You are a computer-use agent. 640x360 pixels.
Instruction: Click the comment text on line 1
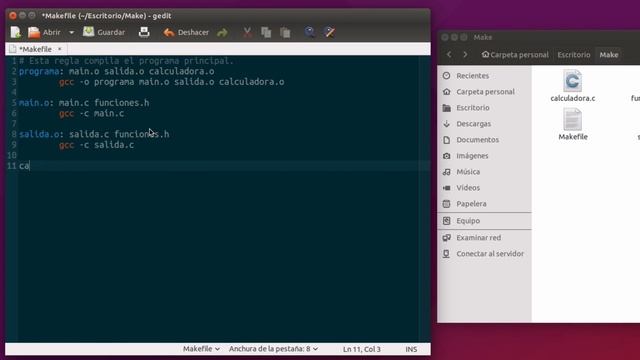click(126, 61)
